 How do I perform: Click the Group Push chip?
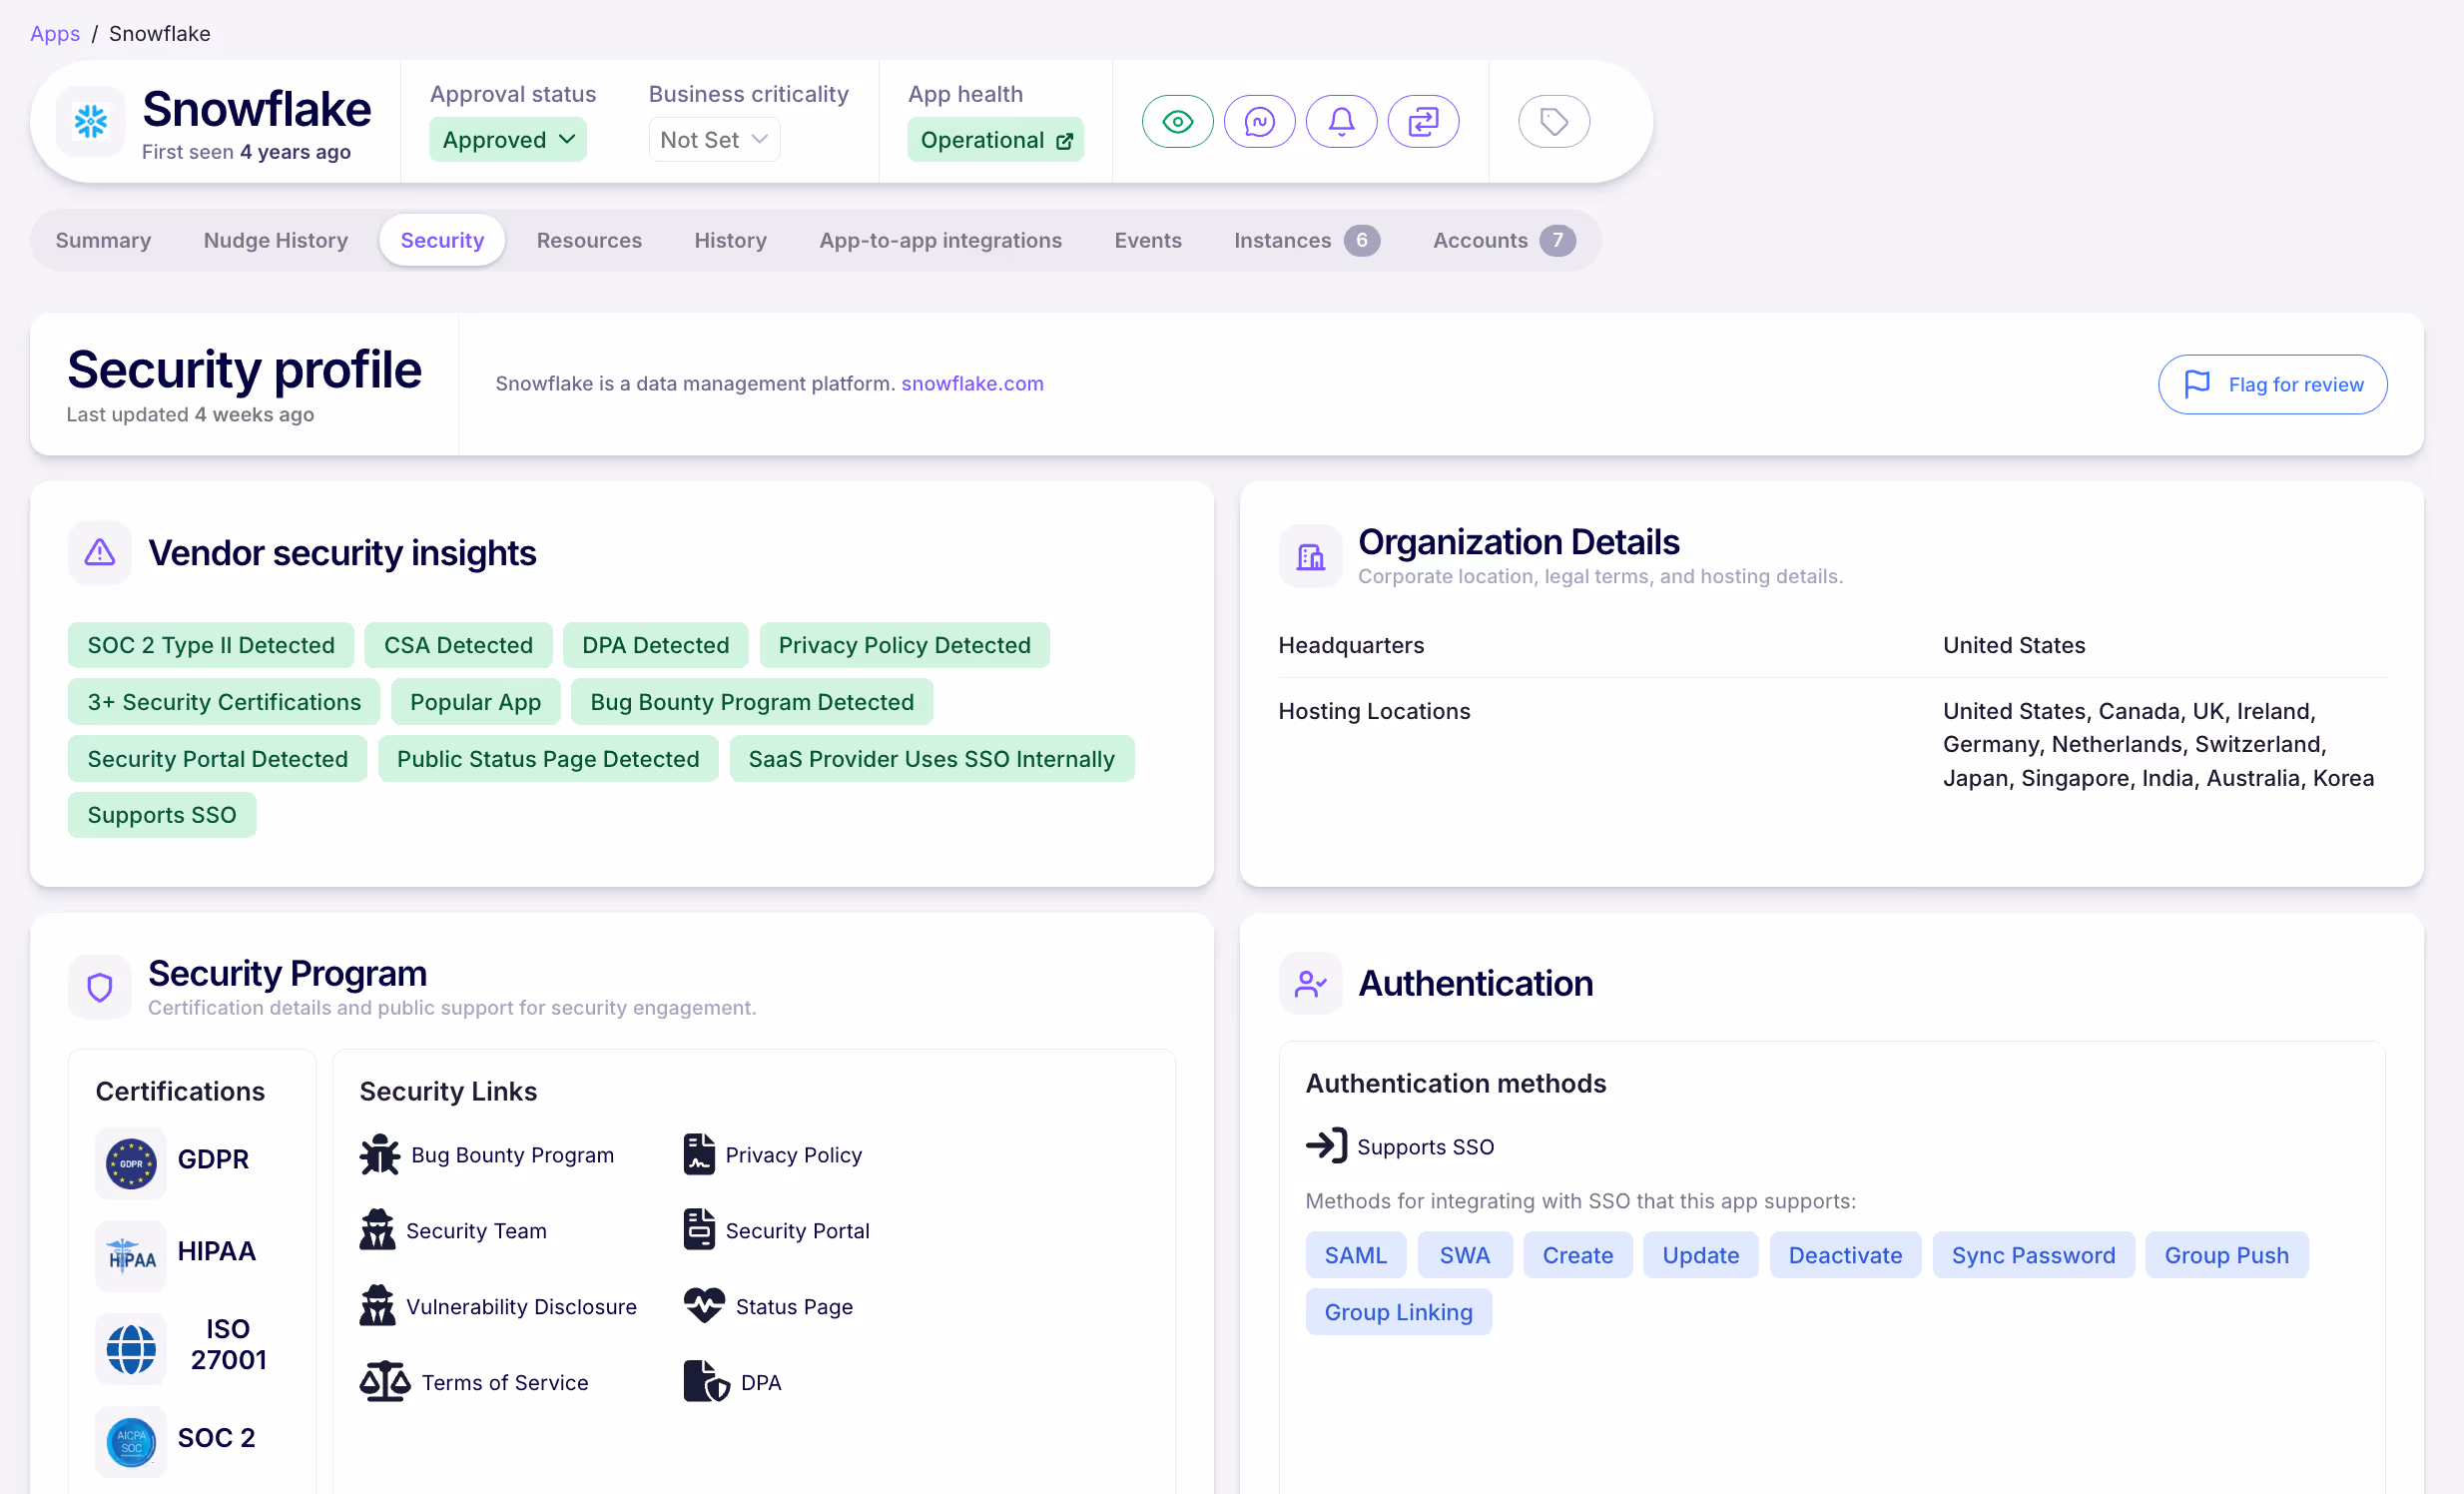(x=2227, y=1256)
